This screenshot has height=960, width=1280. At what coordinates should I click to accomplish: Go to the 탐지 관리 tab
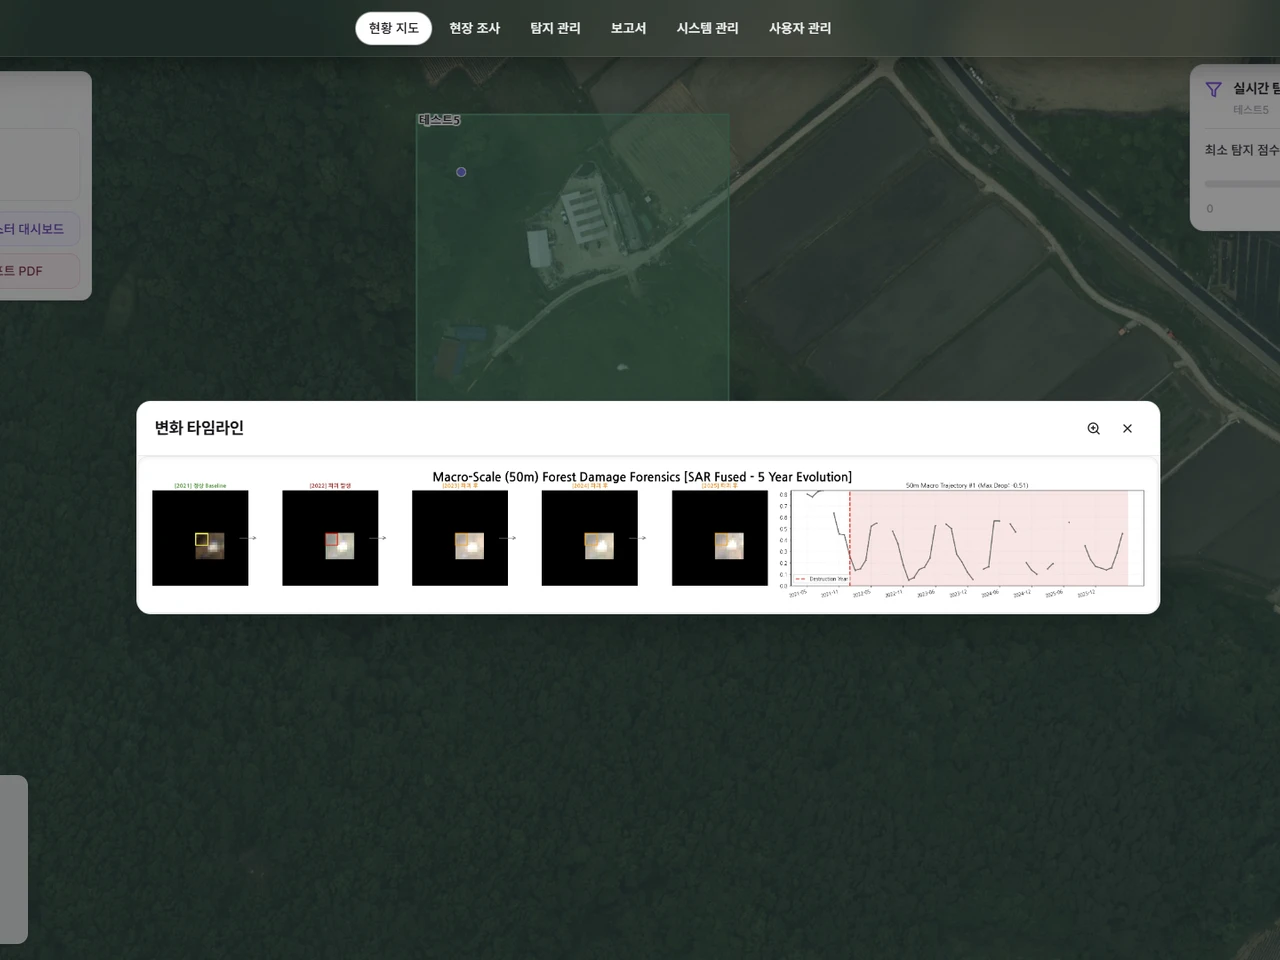tap(555, 28)
